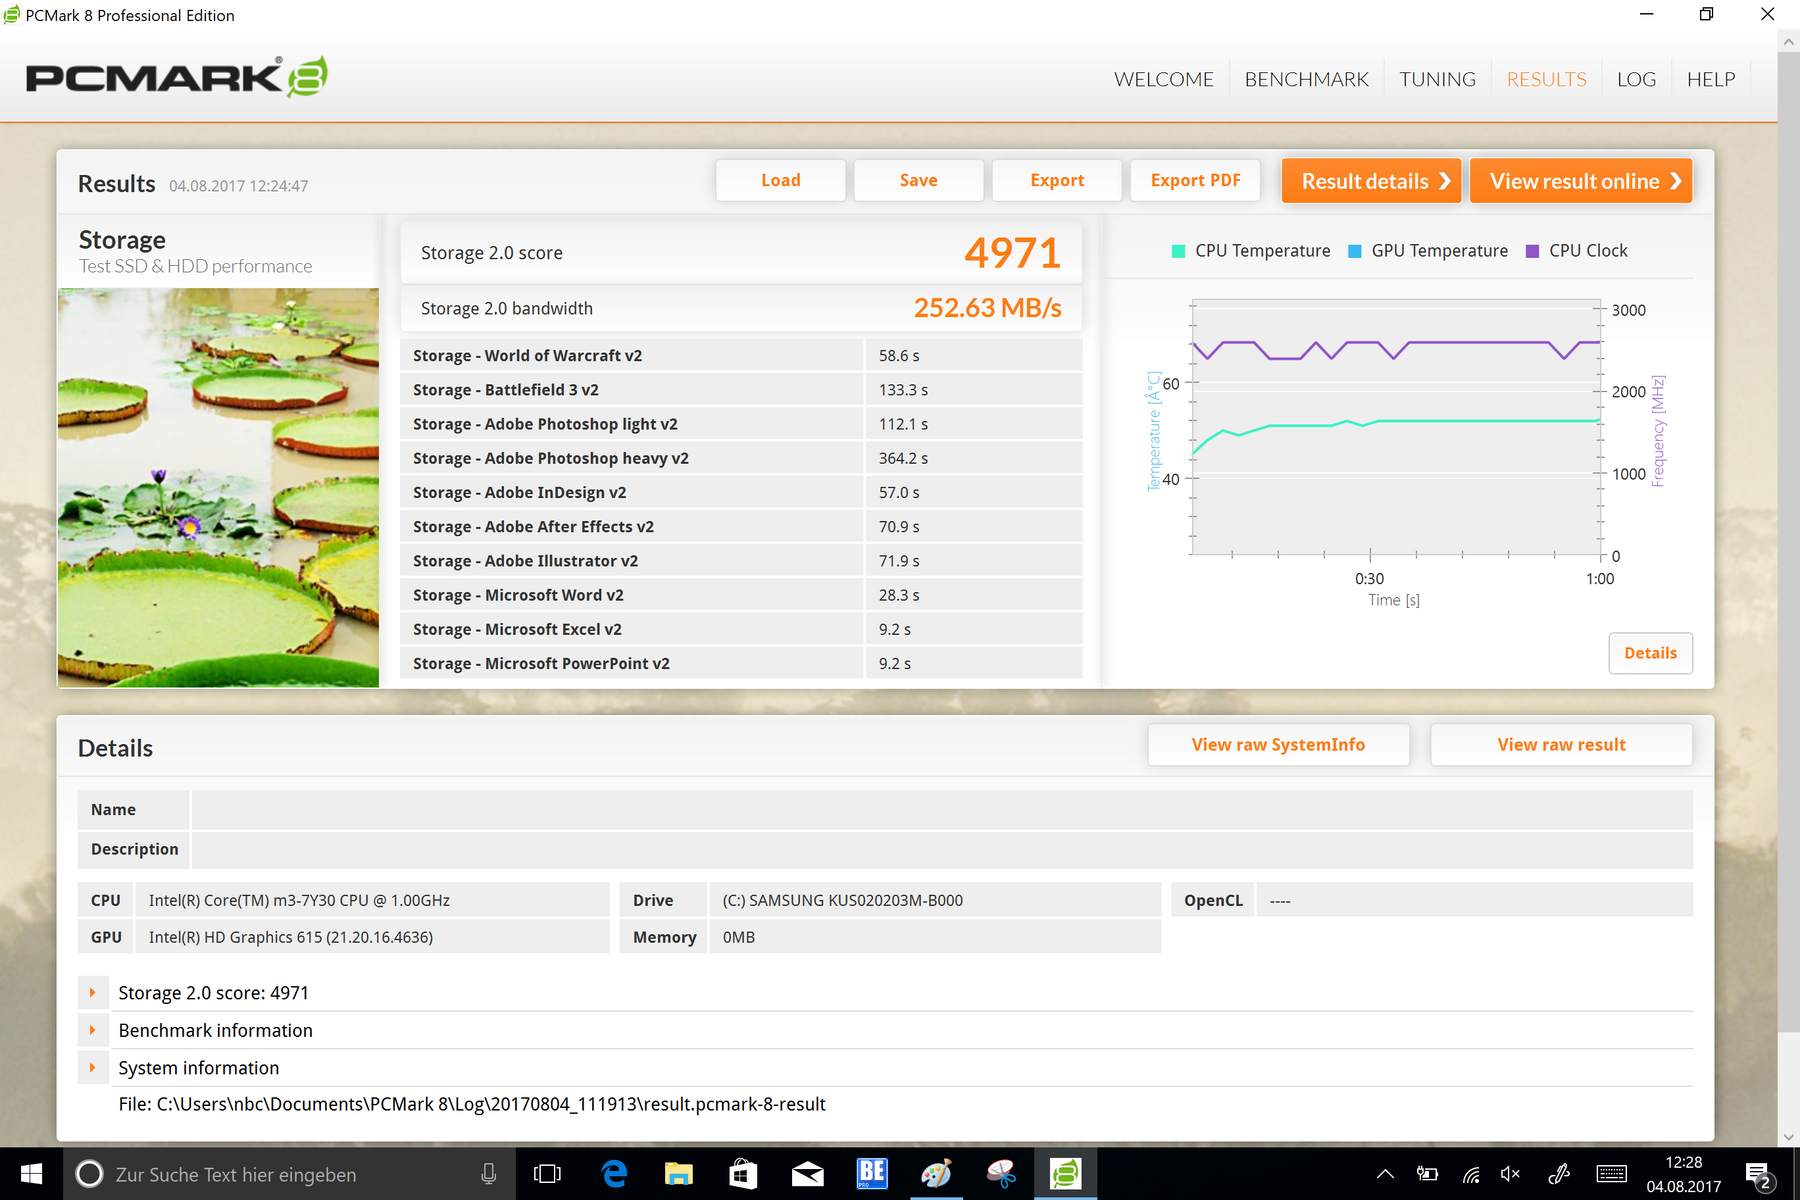
Task: Select the 'Storage - Microsoft Excel v2' row
Action: coord(741,629)
